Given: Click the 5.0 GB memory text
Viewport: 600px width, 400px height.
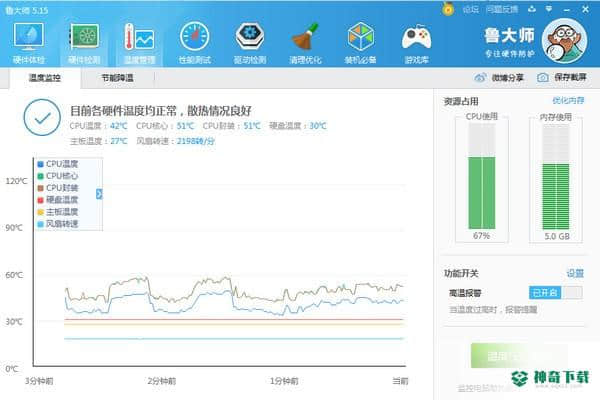Looking at the screenshot, I should pyautogui.click(x=557, y=236).
